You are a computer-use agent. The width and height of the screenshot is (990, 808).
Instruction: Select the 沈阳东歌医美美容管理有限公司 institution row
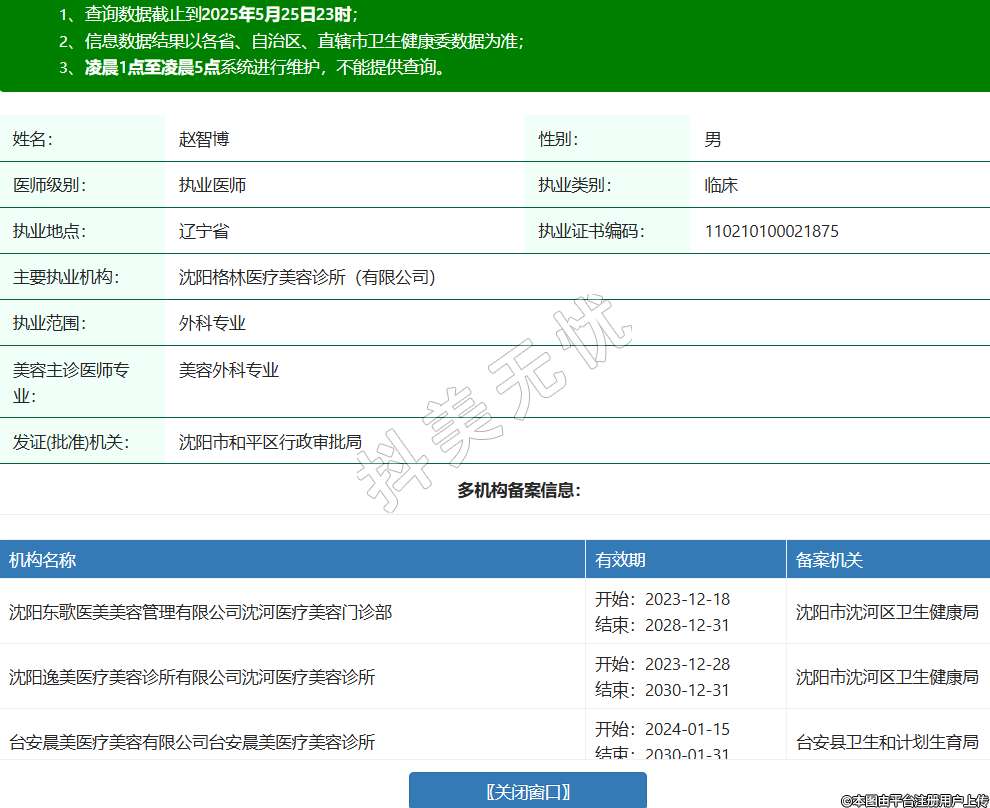point(200,612)
